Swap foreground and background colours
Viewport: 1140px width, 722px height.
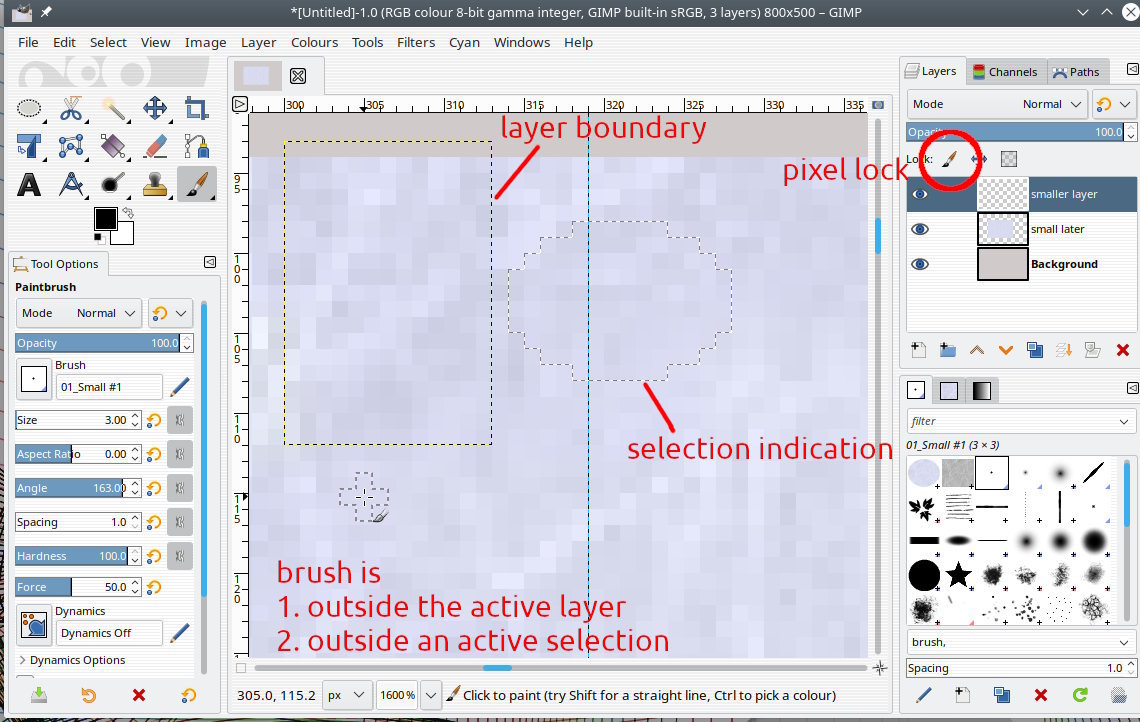pos(129,212)
